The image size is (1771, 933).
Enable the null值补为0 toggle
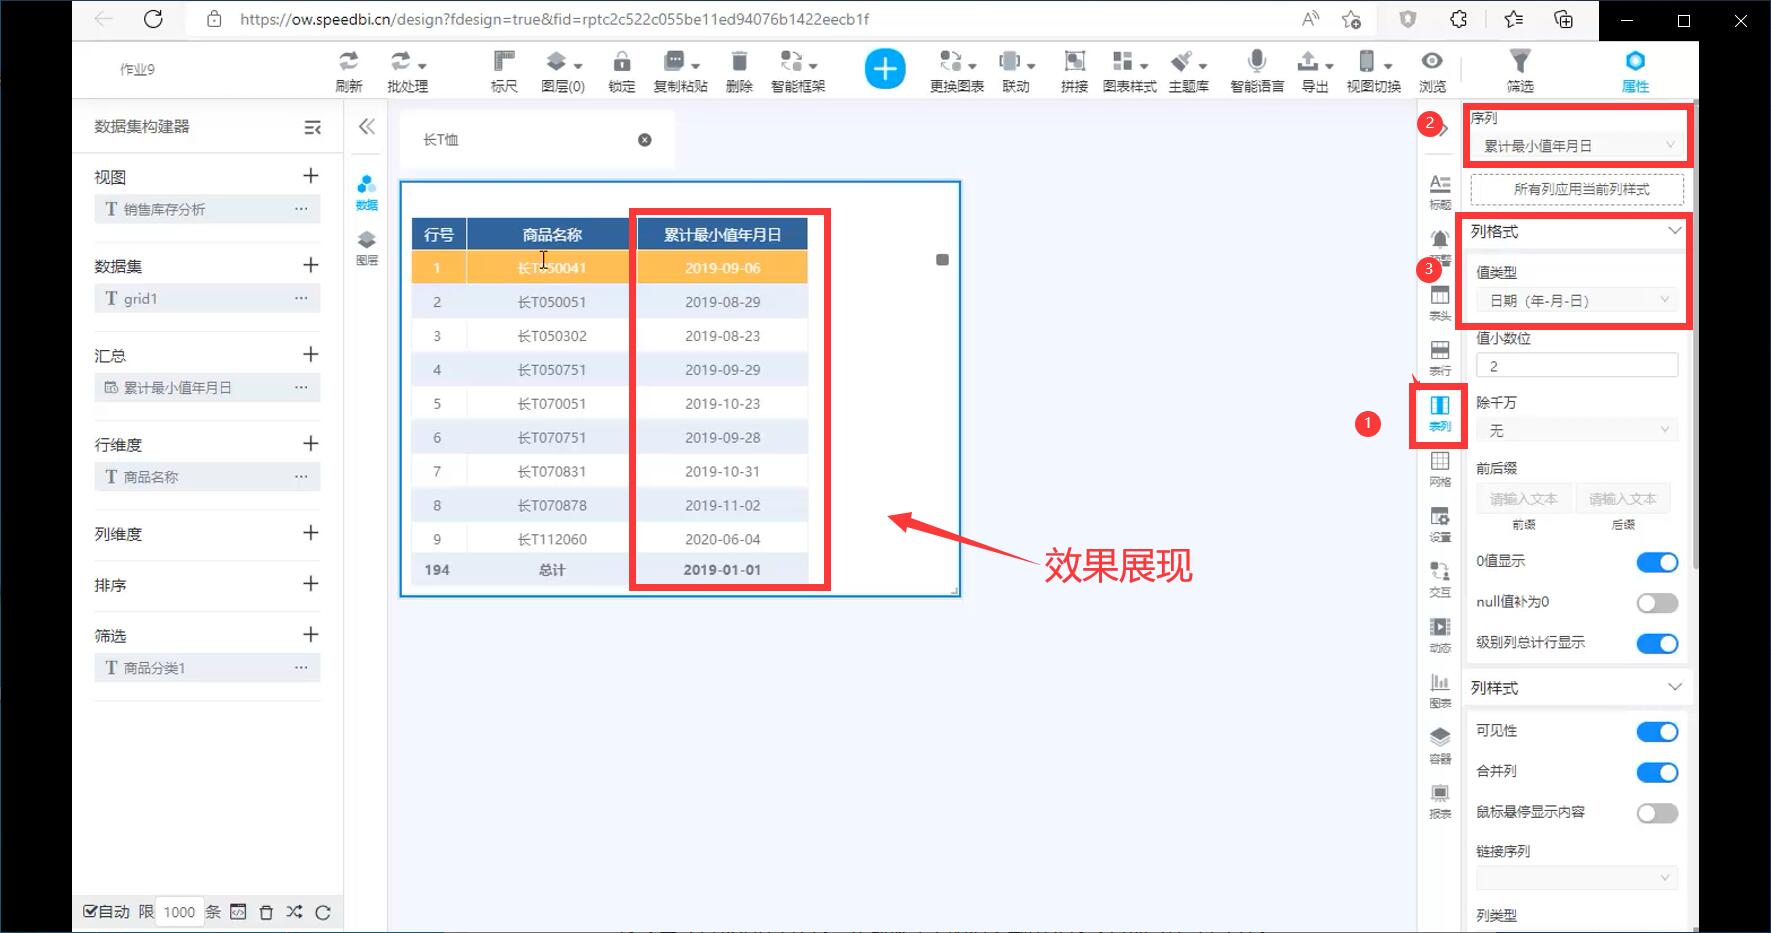[x=1656, y=603]
